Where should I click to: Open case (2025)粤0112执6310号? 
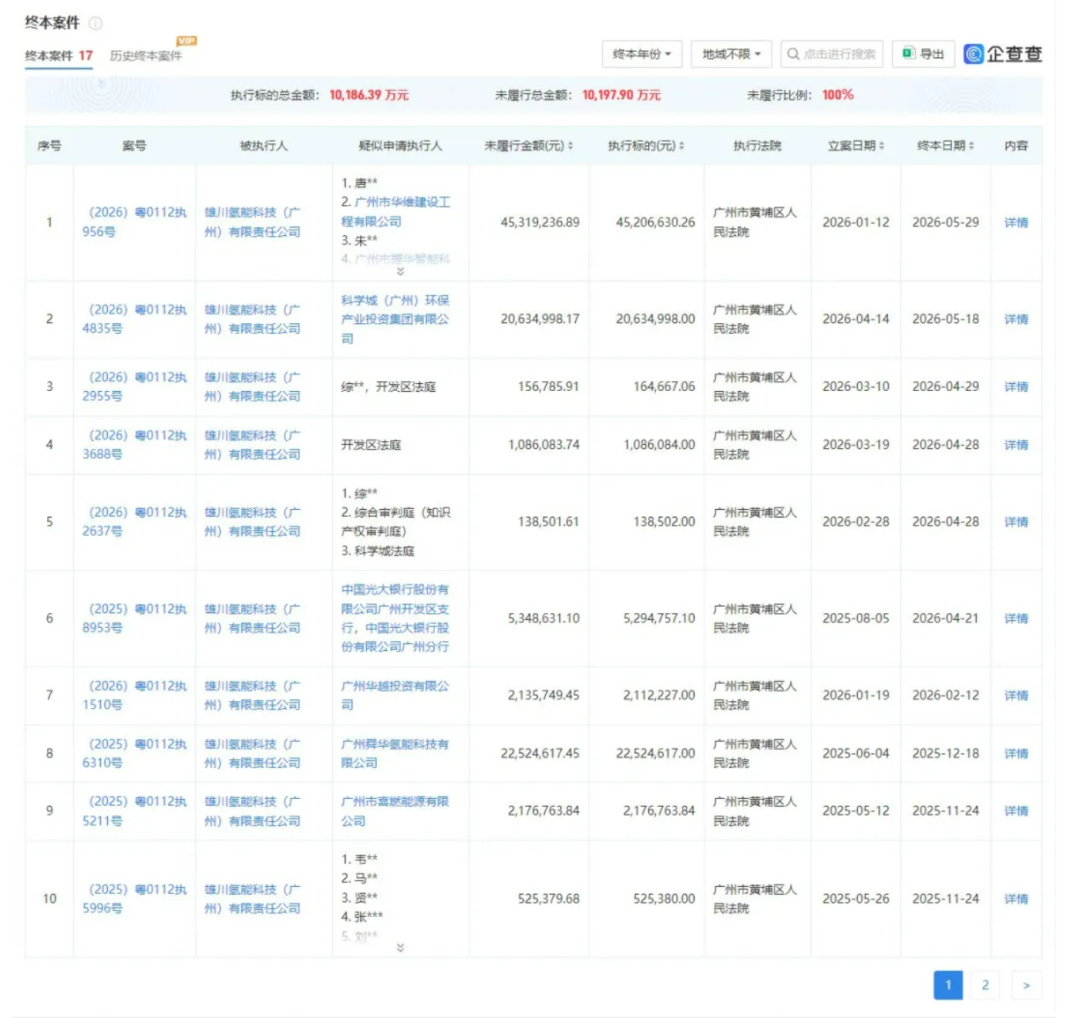click(x=134, y=754)
